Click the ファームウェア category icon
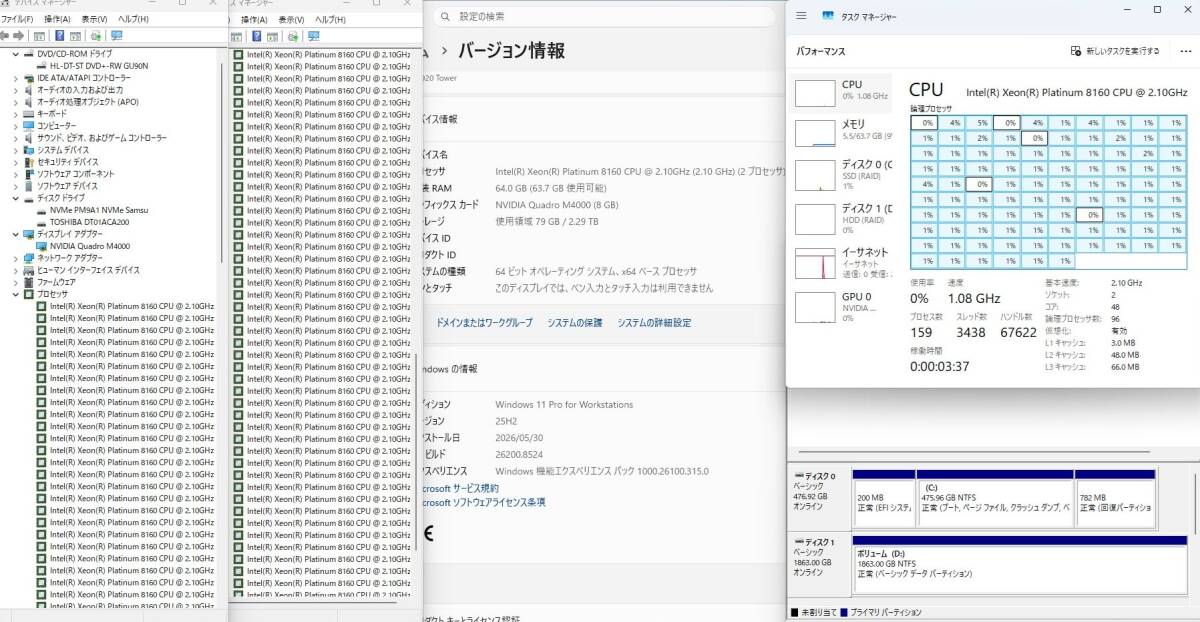This screenshot has height=622, width=1200. click(28, 282)
